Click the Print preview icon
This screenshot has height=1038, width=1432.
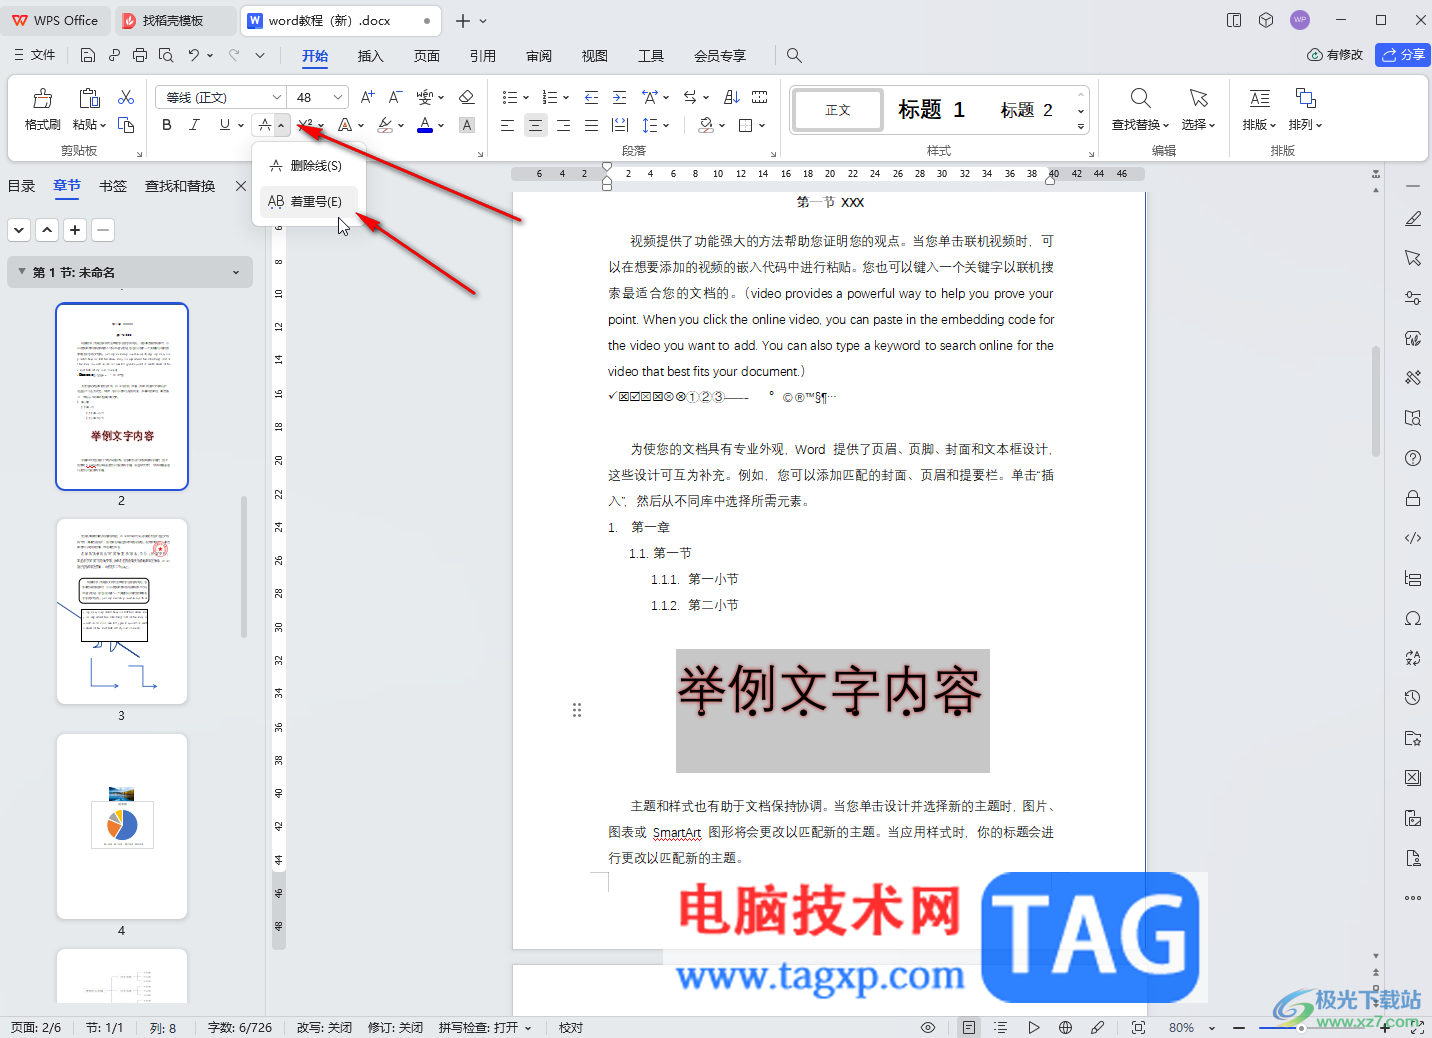click(x=166, y=55)
